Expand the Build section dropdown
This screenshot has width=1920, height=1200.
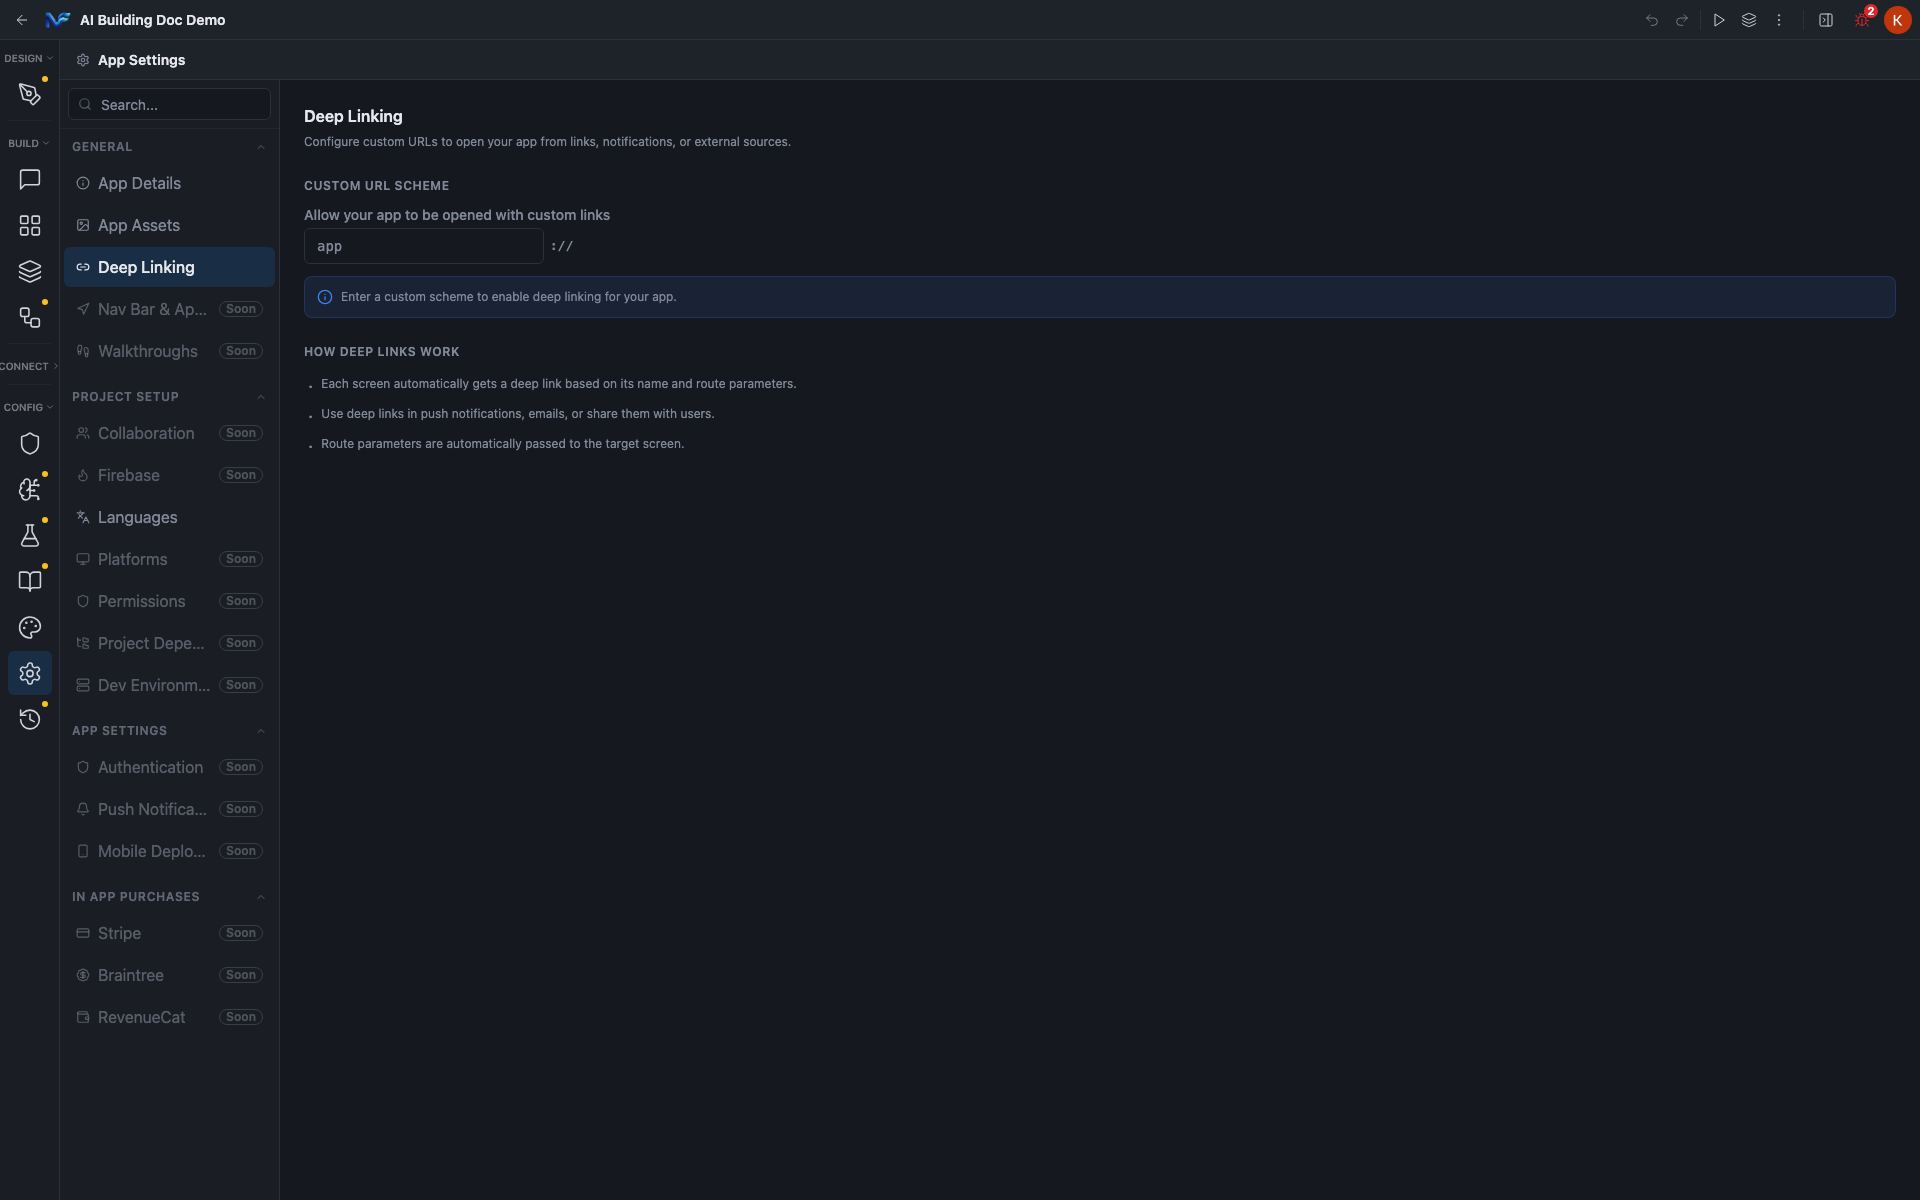click(x=28, y=143)
